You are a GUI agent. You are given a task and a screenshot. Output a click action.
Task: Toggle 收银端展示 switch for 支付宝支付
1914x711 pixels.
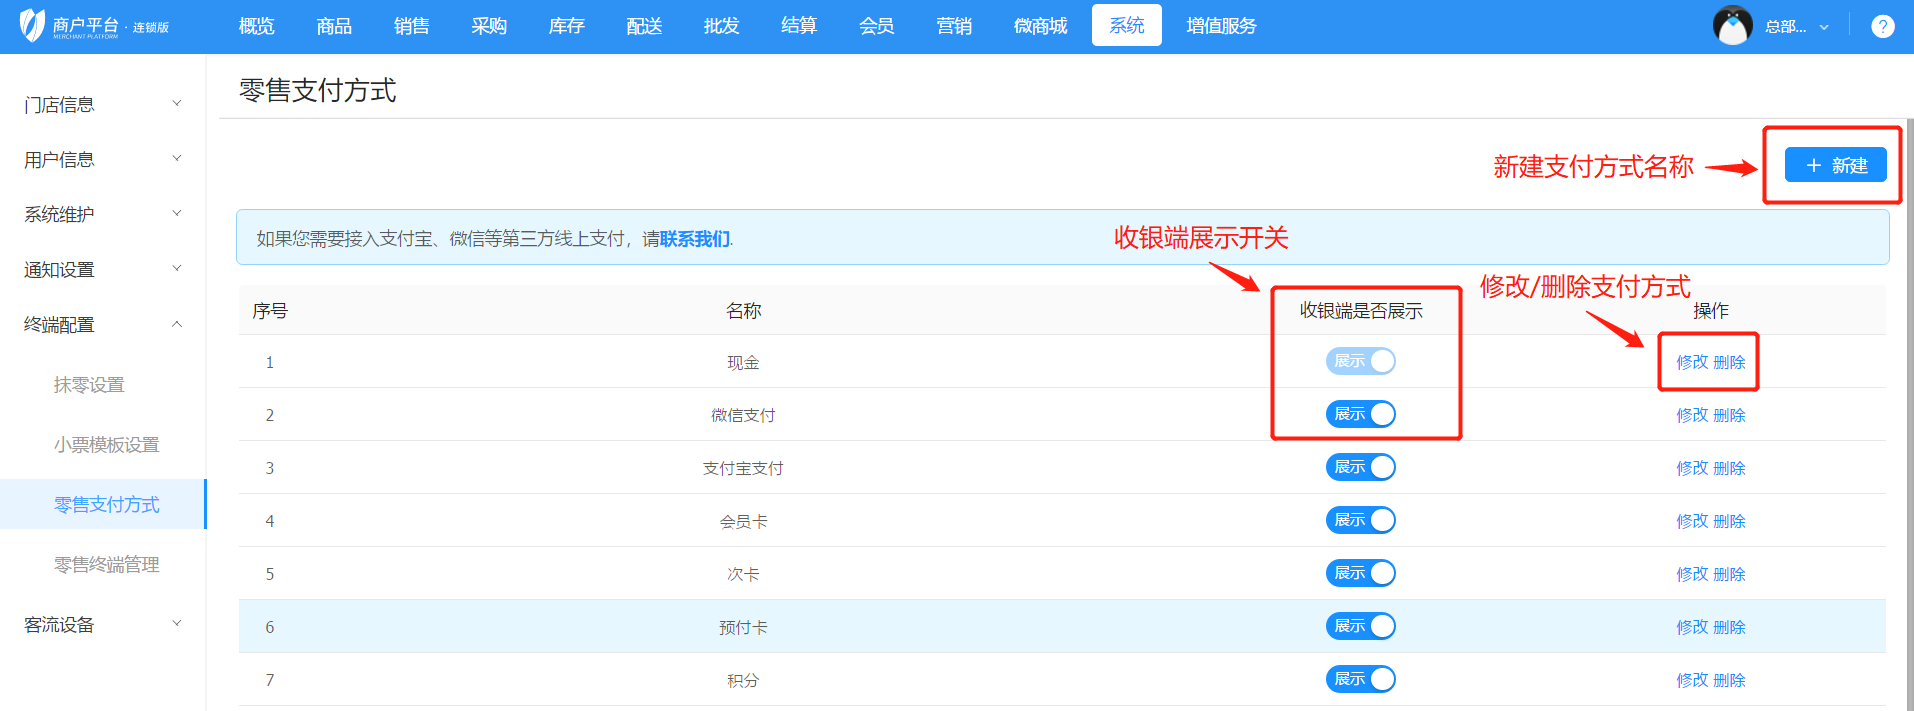[x=1360, y=467]
